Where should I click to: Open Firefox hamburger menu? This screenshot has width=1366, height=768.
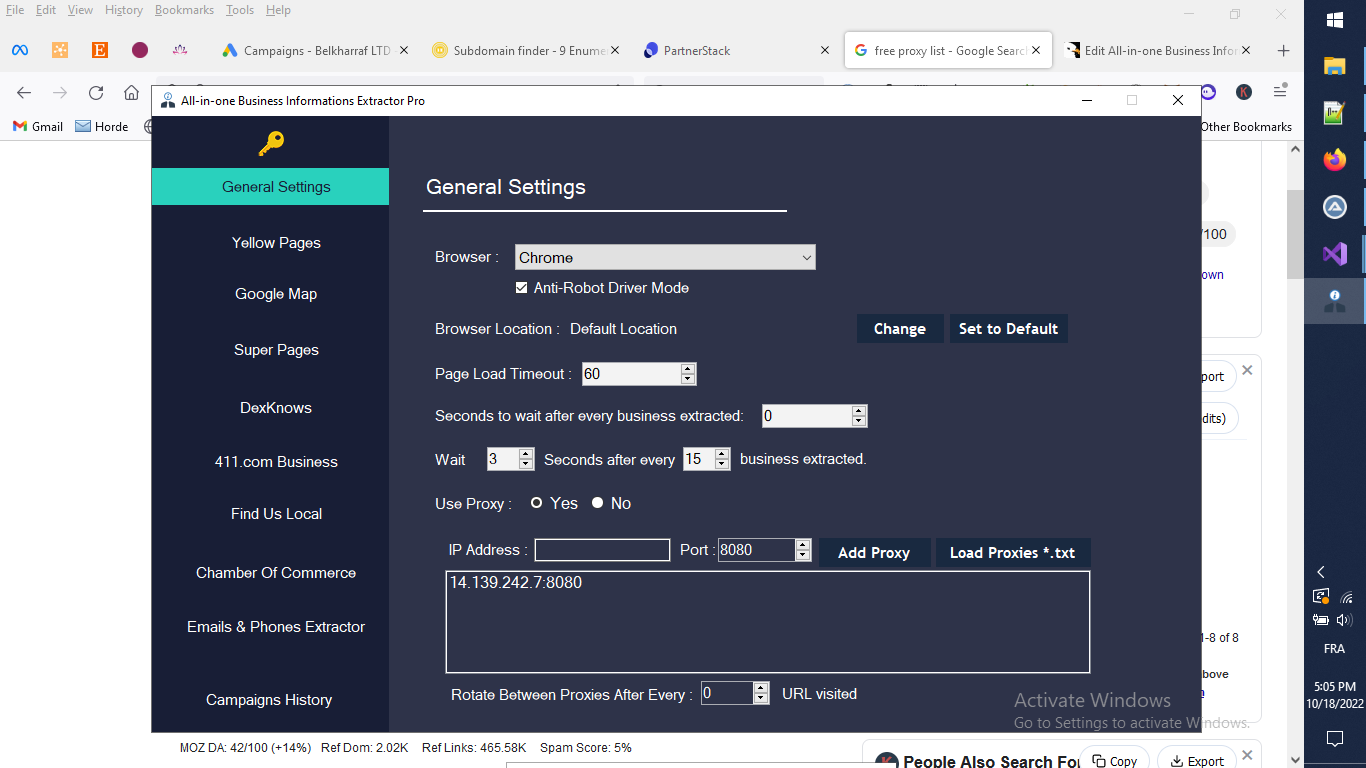point(1280,91)
